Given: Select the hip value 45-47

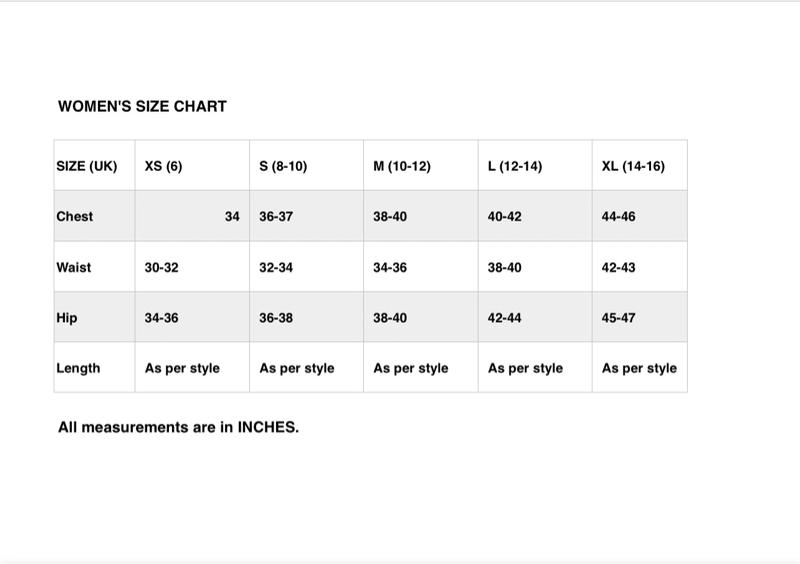Looking at the screenshot, I should point(618,318).
